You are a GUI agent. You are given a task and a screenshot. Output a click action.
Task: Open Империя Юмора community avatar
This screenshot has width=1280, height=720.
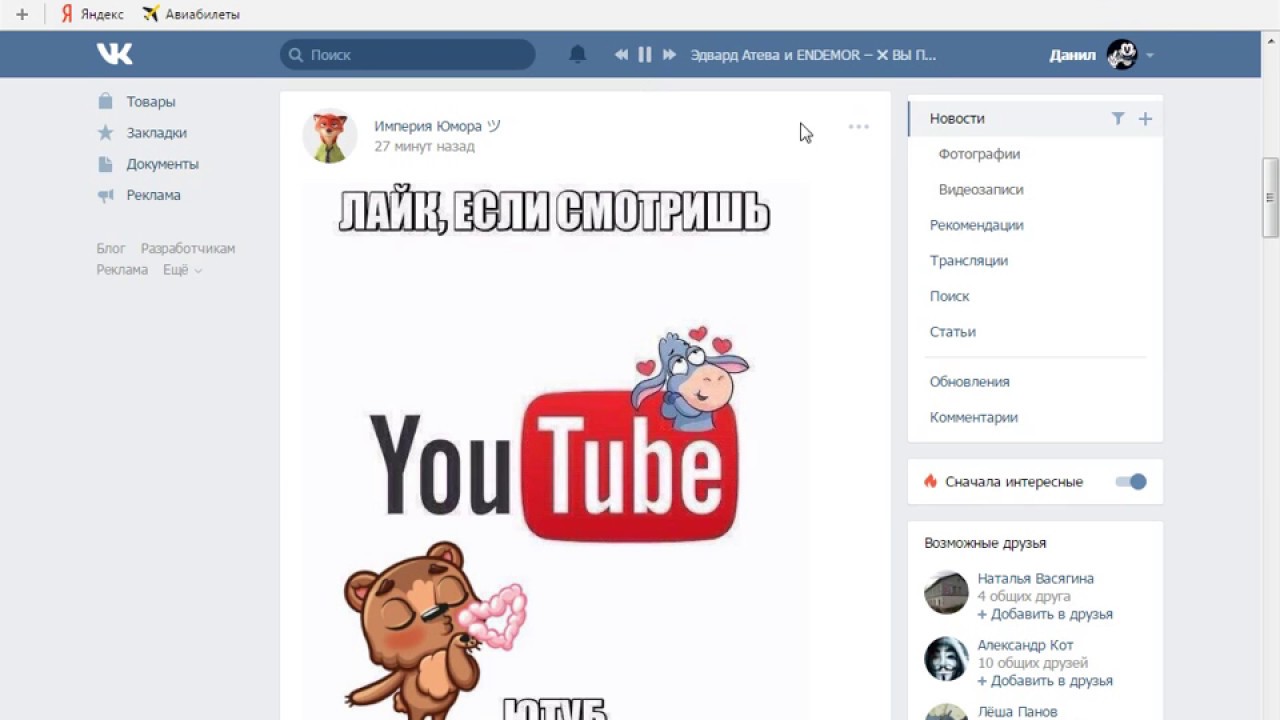point(330,135)
